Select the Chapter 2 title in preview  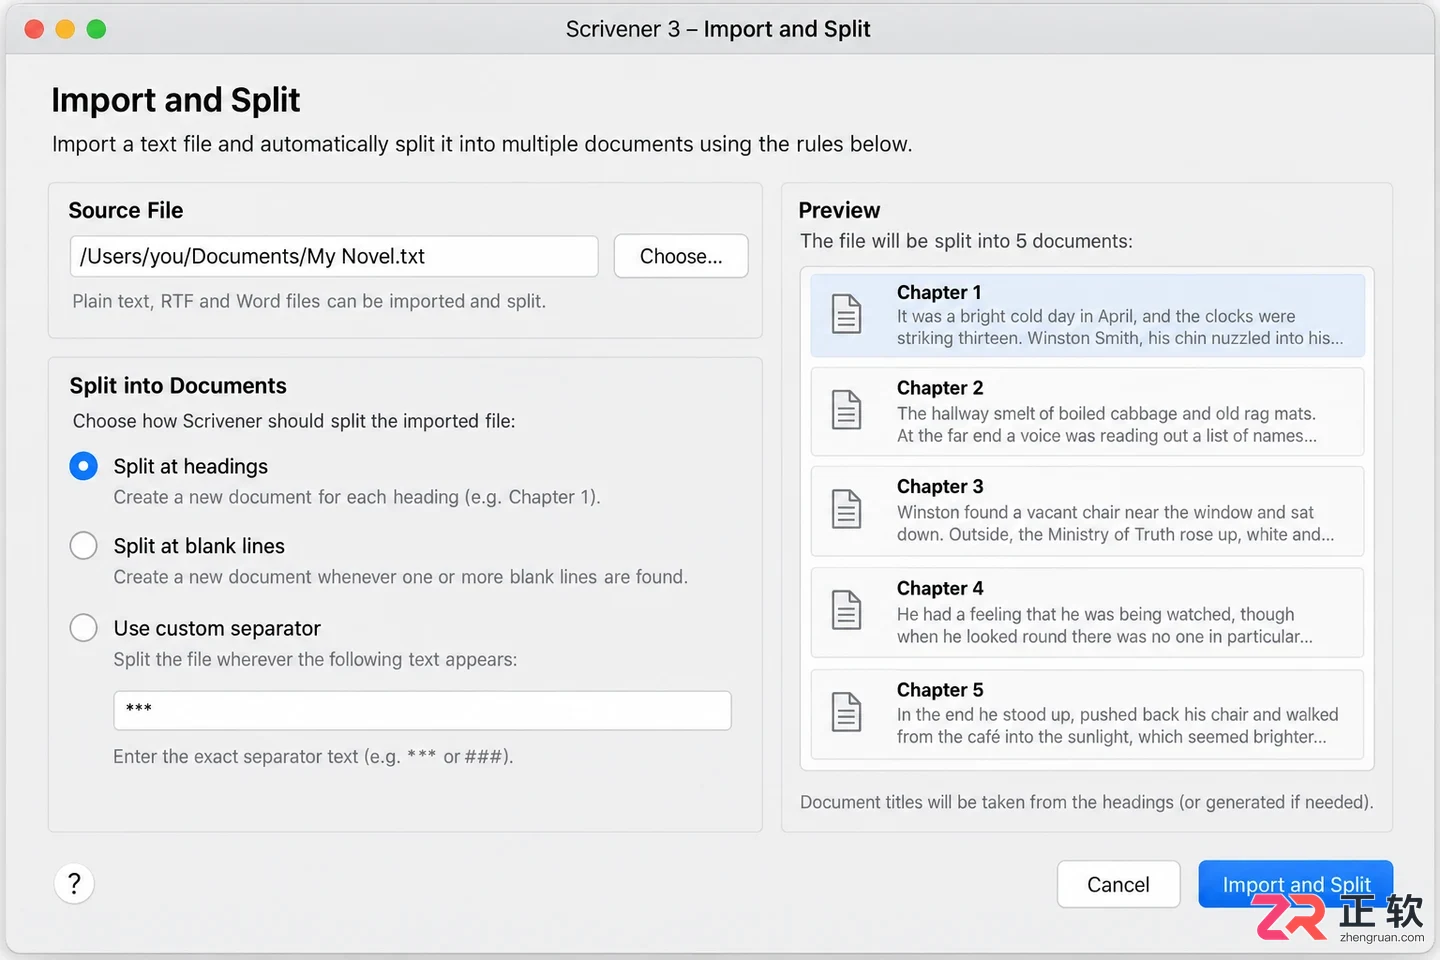(940, 388)
